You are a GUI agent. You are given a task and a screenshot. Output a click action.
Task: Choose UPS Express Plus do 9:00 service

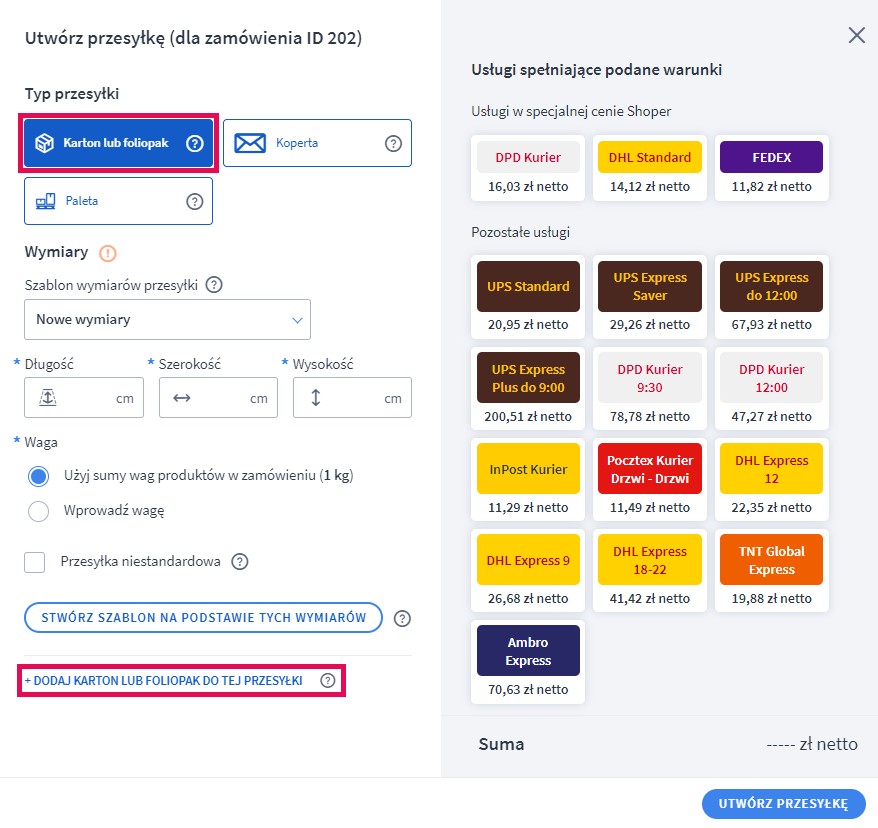[528, 388]
